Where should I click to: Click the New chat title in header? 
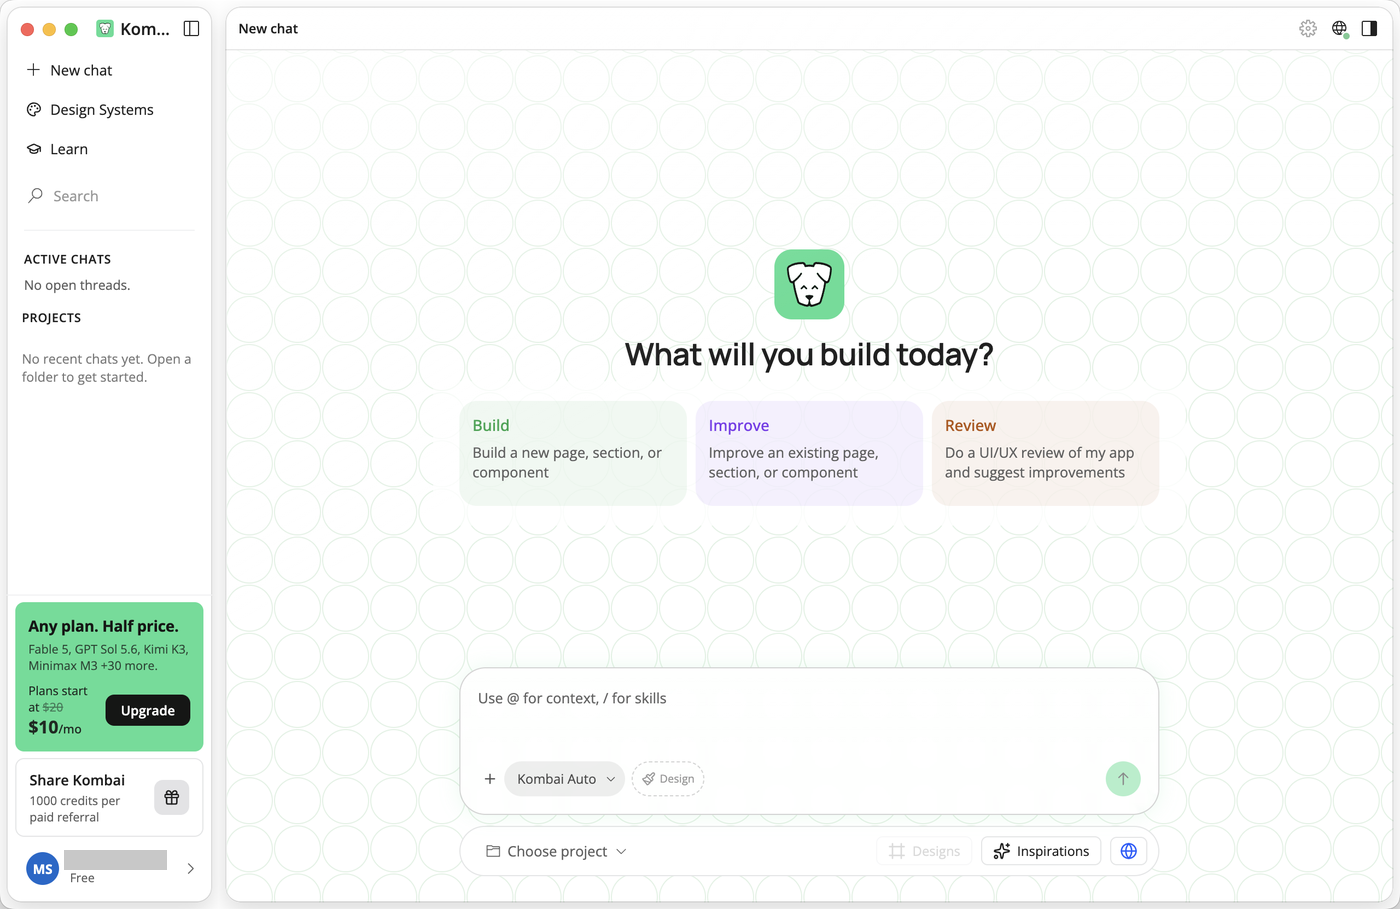tap(268, 29)
